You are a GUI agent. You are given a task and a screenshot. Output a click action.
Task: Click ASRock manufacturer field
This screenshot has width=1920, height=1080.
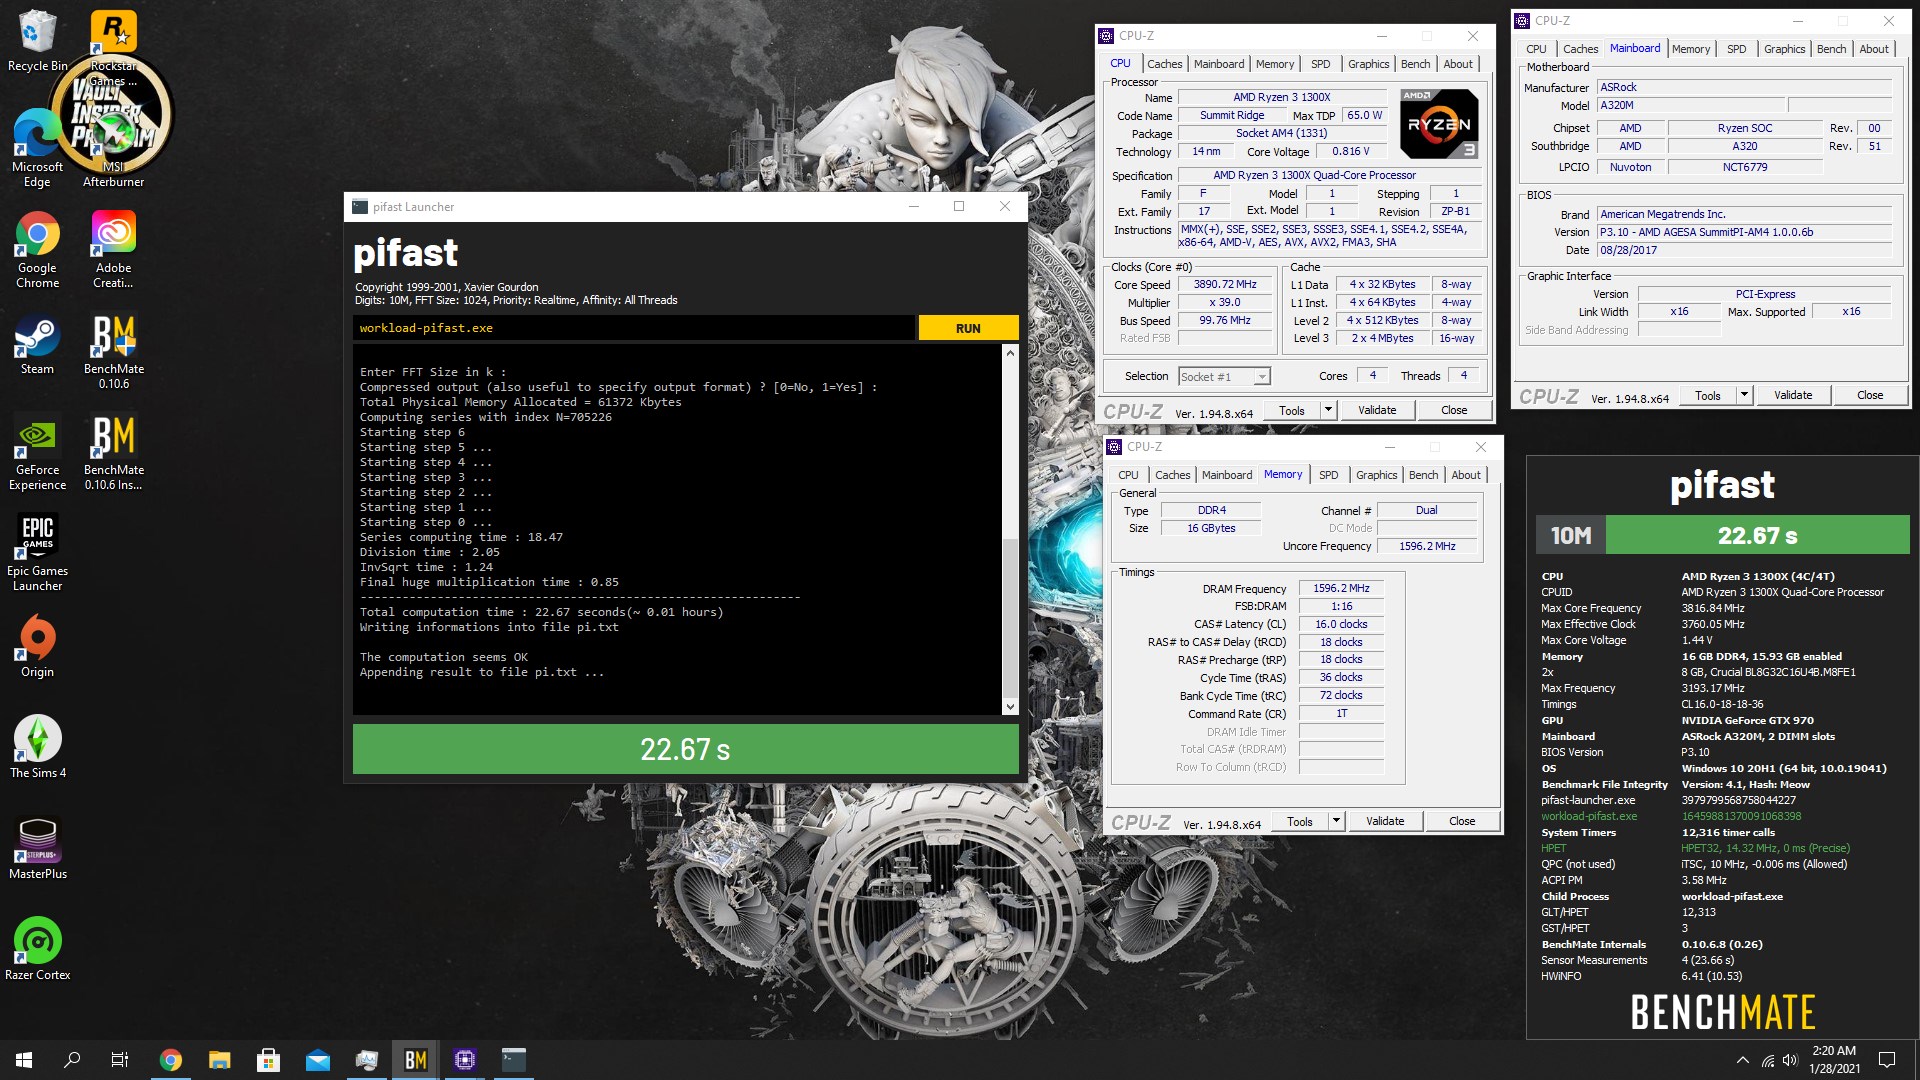(x=1744, y=87)
